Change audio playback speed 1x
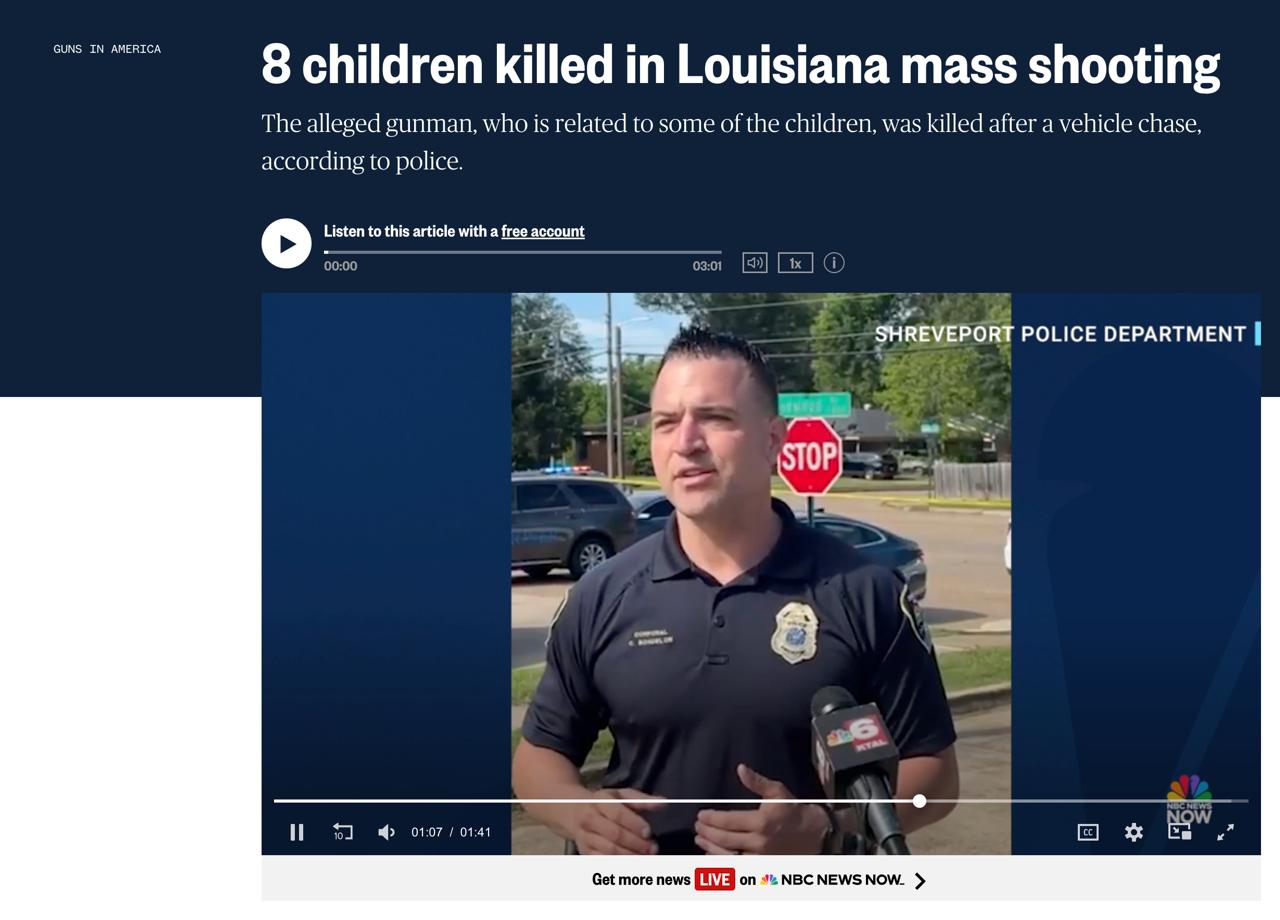This screenshot has width=1280, height=920. point(795,263)
